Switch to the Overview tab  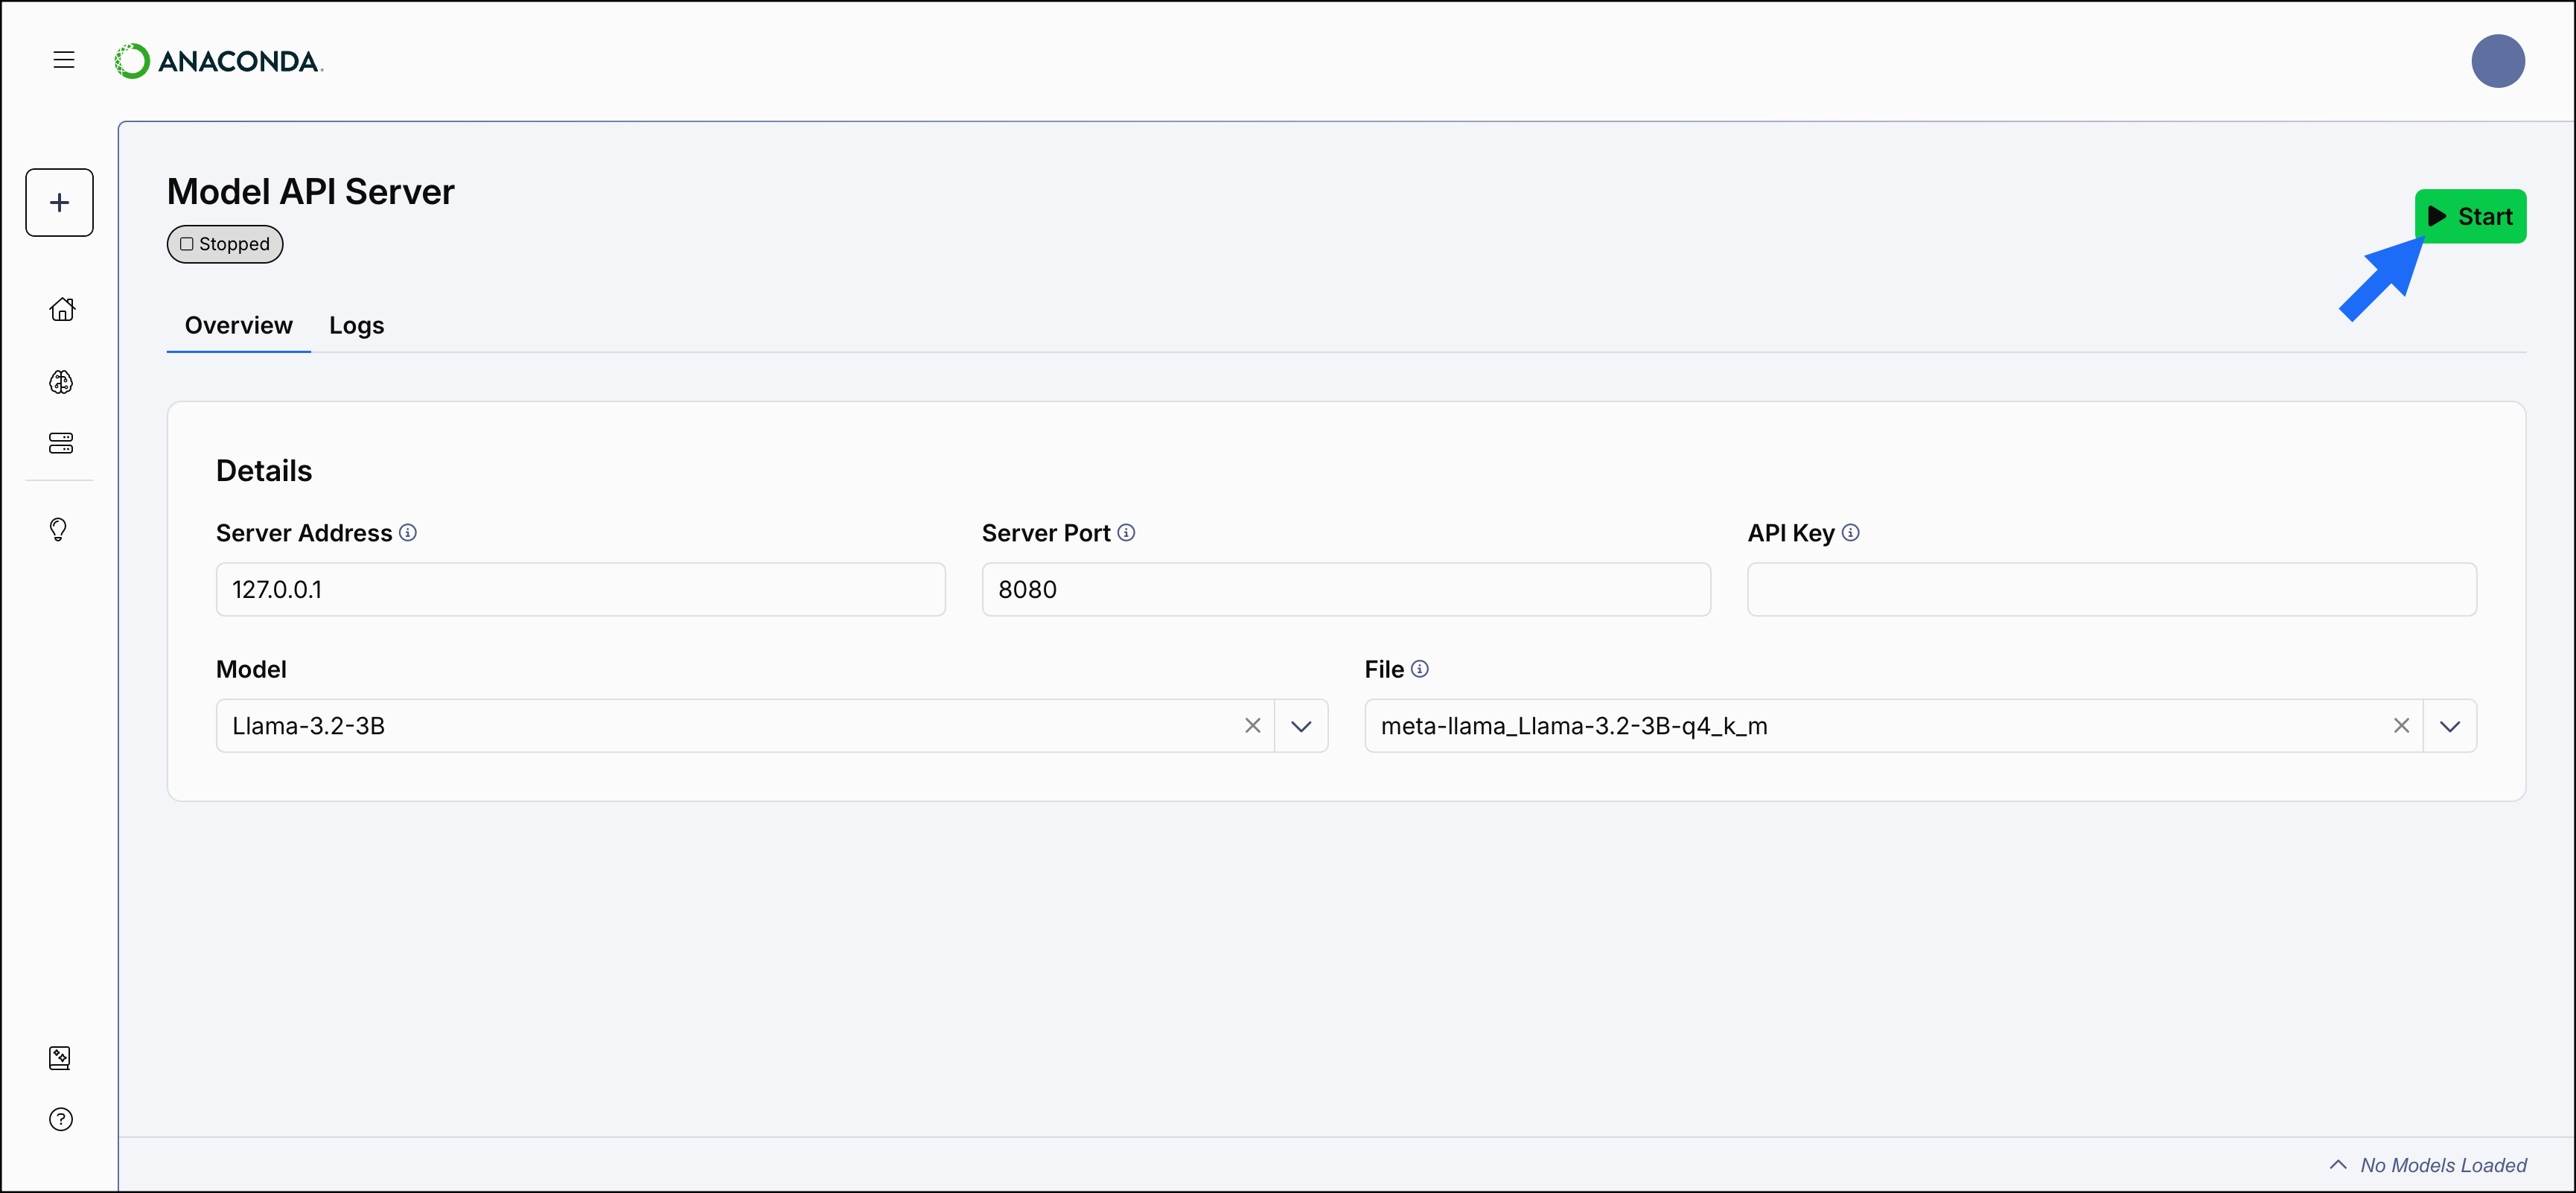click(x=238, y=325)
